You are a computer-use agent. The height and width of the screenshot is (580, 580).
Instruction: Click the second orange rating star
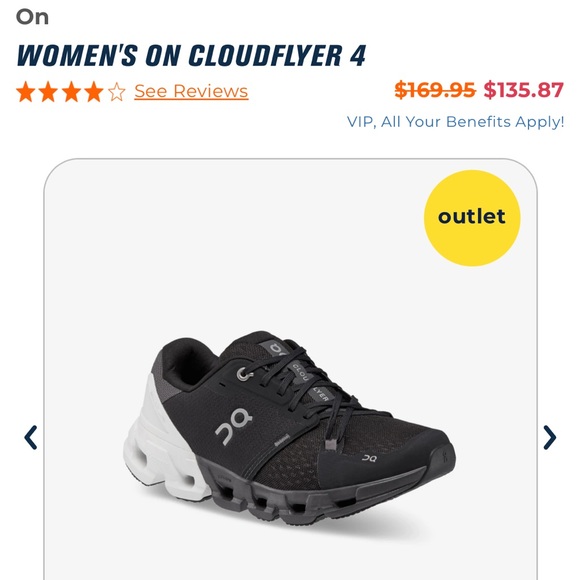(48, 91)
